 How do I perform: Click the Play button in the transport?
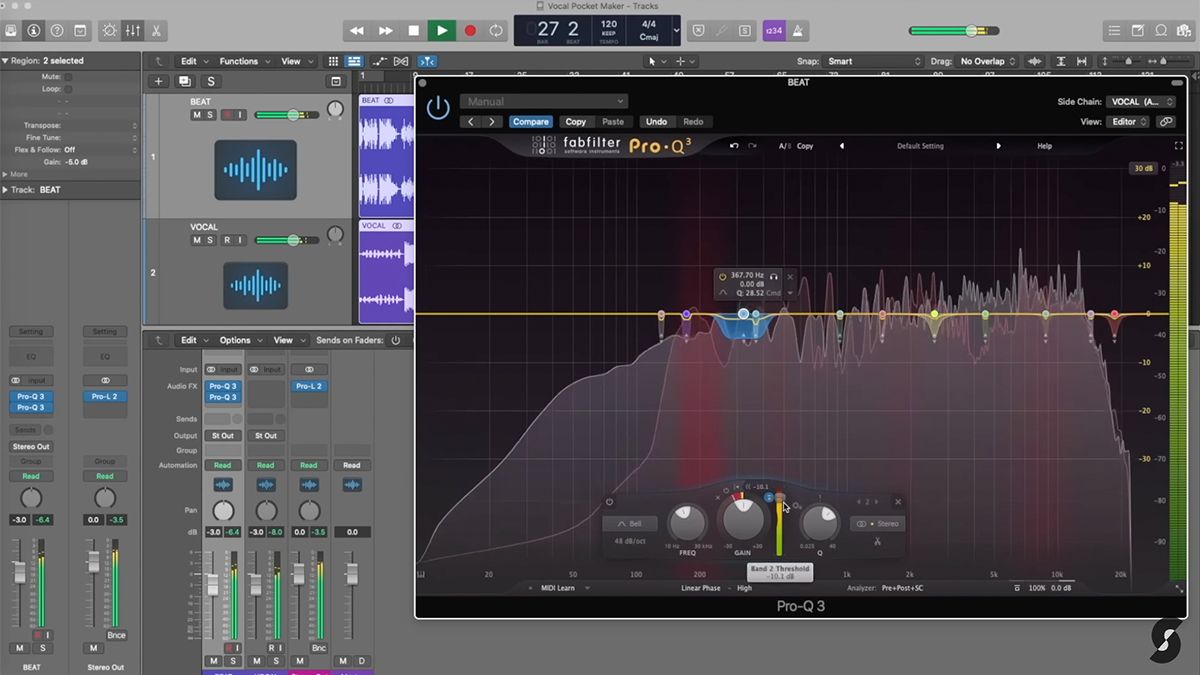441,31
